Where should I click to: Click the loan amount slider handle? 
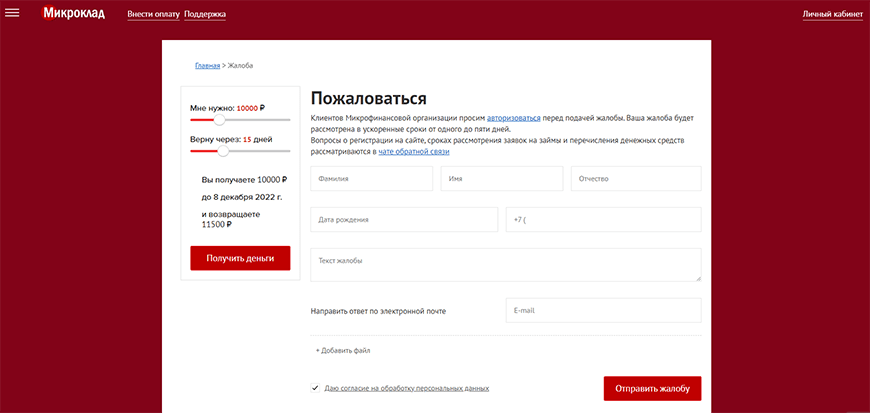pos(219,120)
